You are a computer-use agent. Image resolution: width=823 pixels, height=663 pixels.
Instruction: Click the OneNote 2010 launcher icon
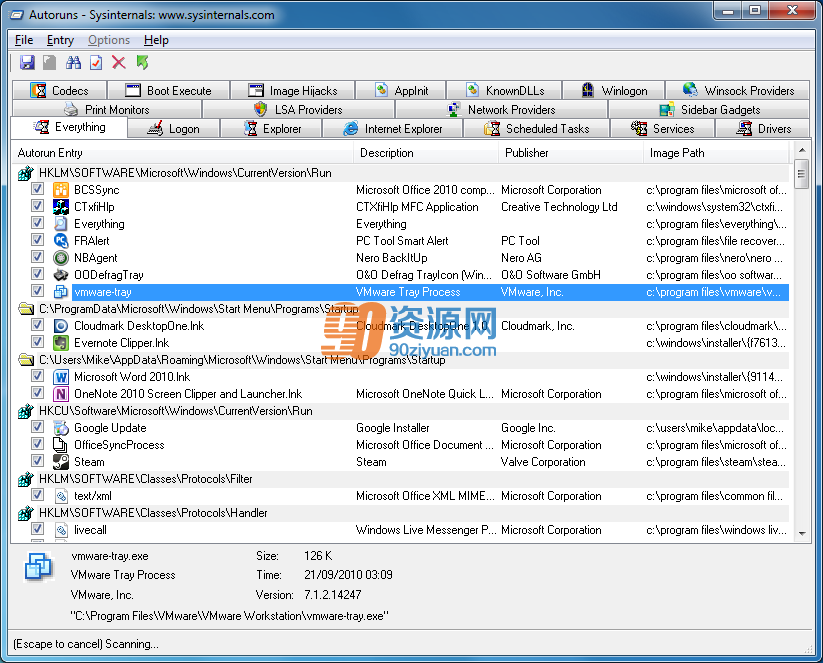click(61, 394)
